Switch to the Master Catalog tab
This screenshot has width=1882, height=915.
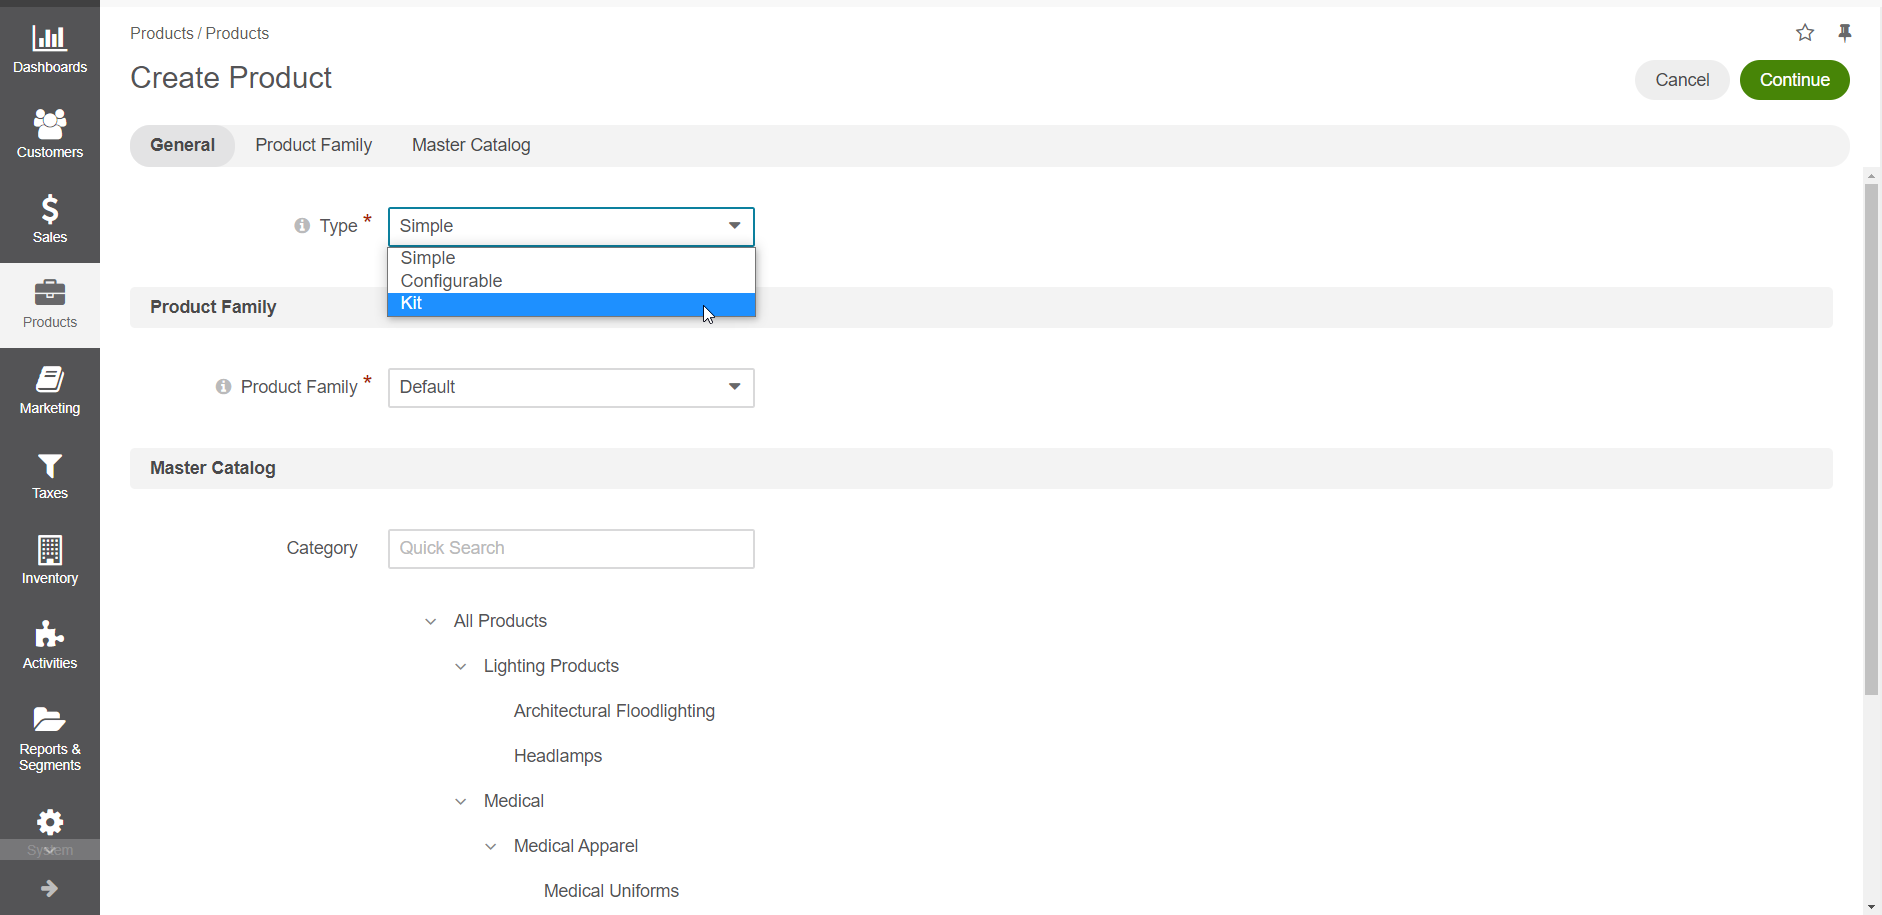tap(471, 146)
